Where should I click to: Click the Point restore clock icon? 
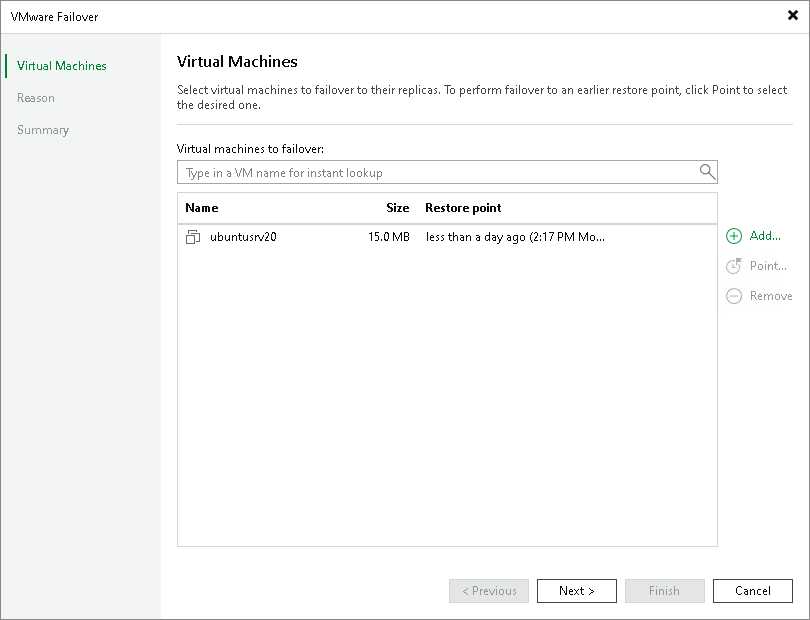point(734,266)
